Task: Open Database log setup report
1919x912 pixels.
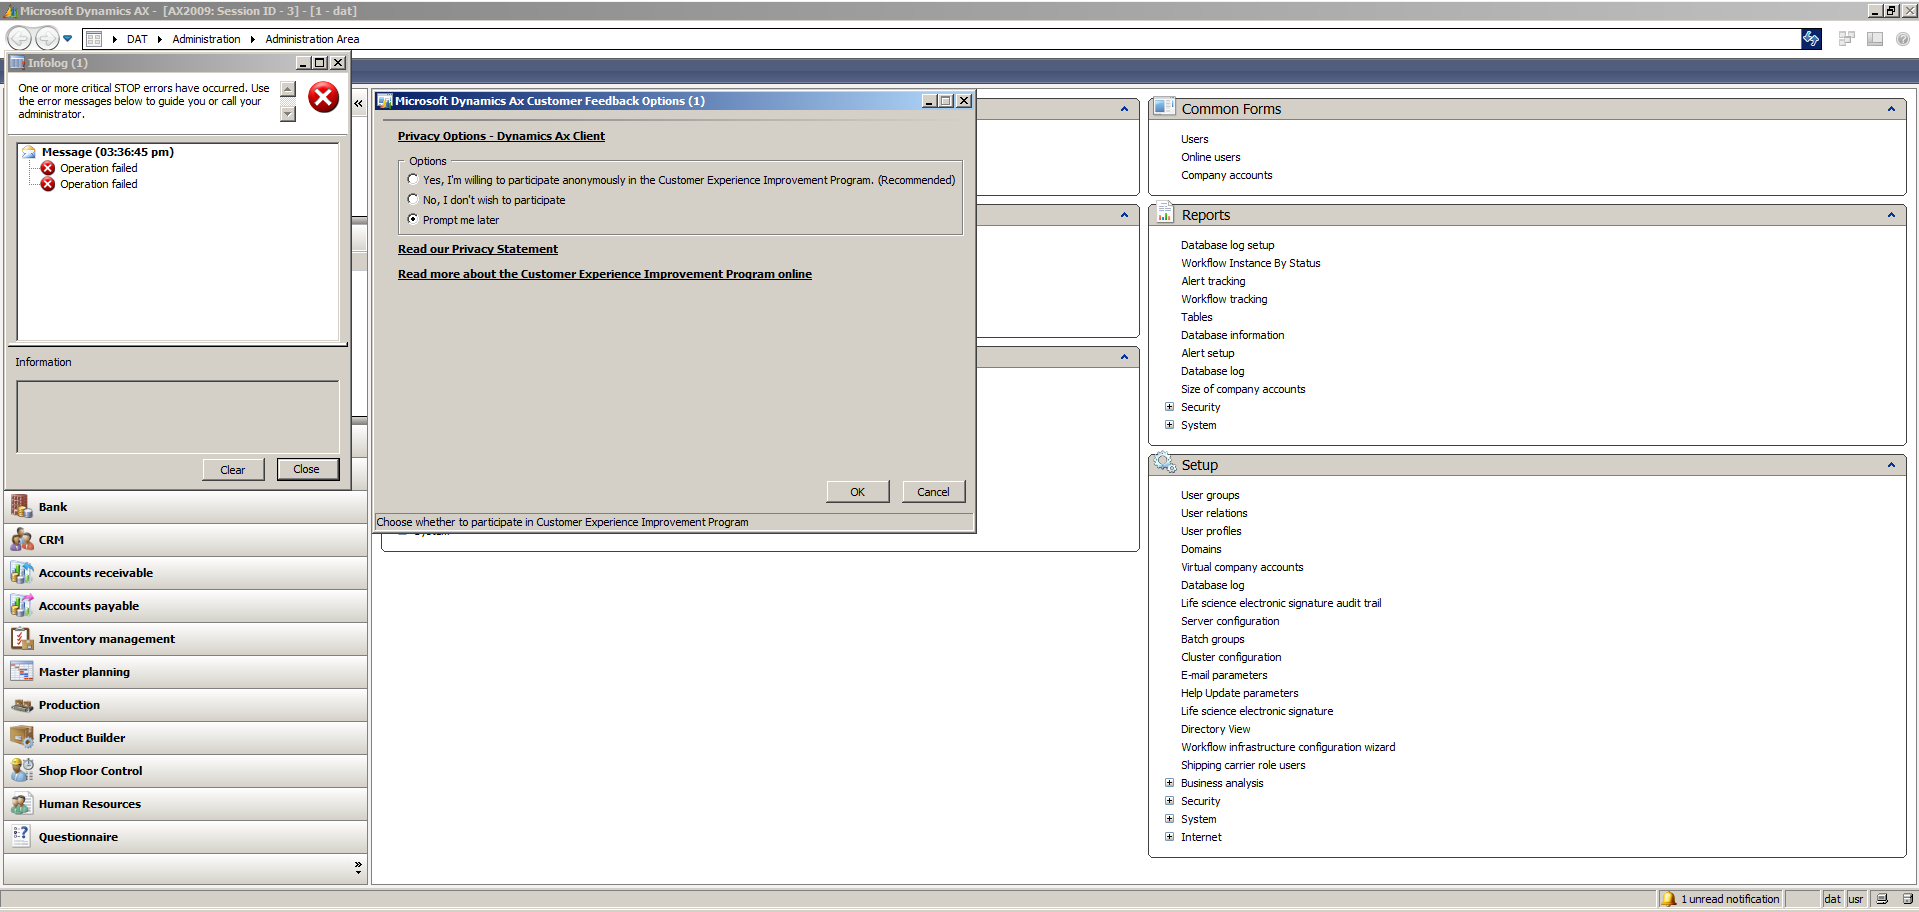Action: coord(1227,245)
